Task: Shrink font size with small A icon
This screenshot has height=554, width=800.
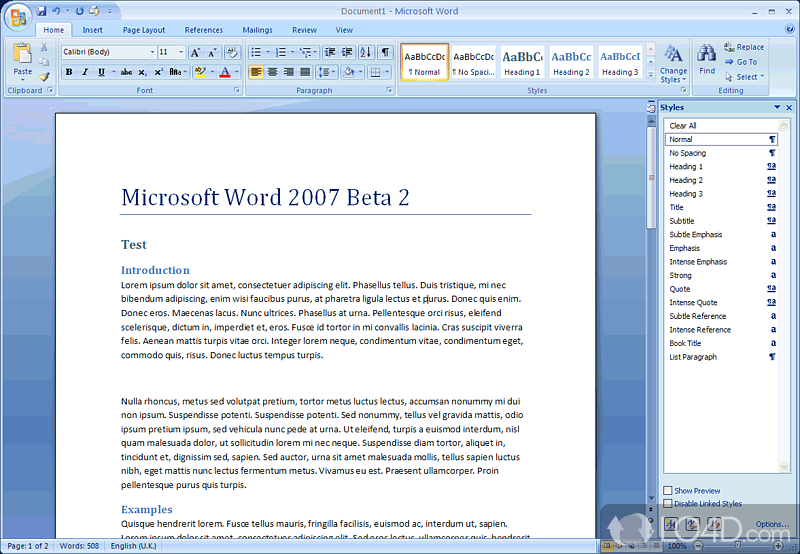Action: tap(213, 52)
